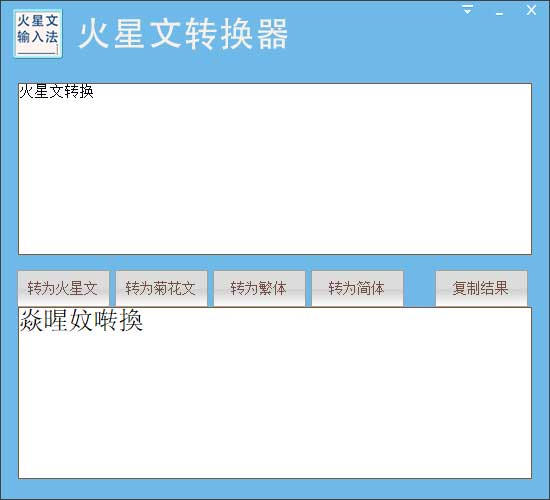Click the result text 焱暒妏啭換
This screenshot has height=500, width=550.
[81, 320]
